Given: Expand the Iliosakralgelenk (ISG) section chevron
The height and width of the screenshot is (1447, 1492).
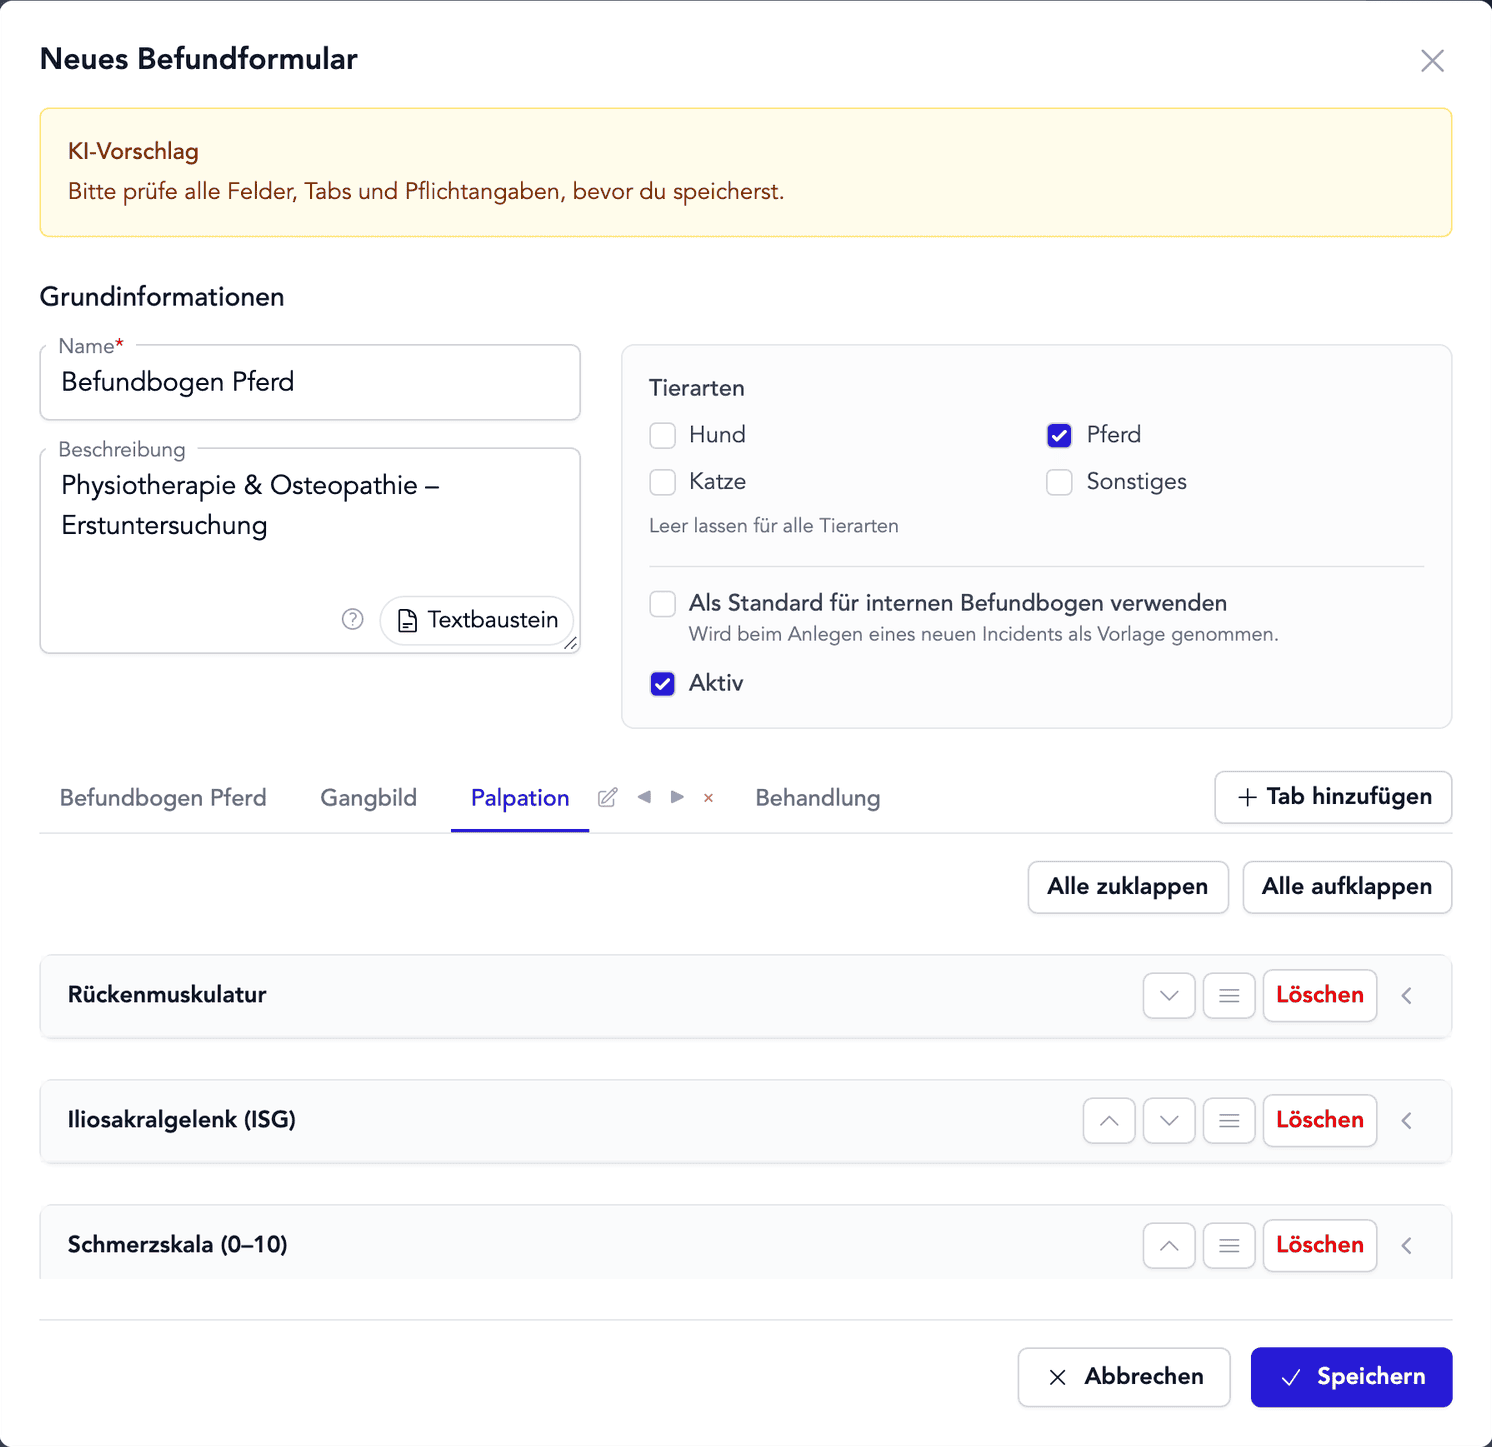Looking at the screenshot, I should 1407,1120.
